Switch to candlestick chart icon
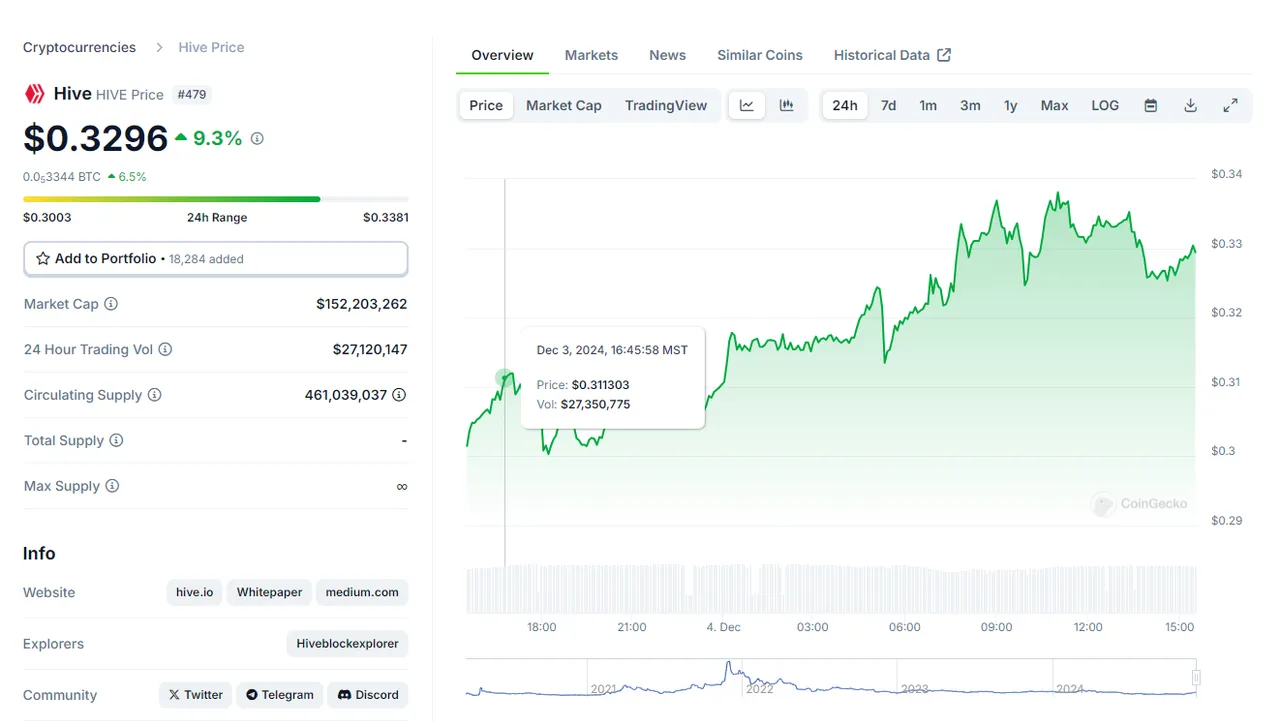The image size is (1280, 721). [x=787, y=105]
